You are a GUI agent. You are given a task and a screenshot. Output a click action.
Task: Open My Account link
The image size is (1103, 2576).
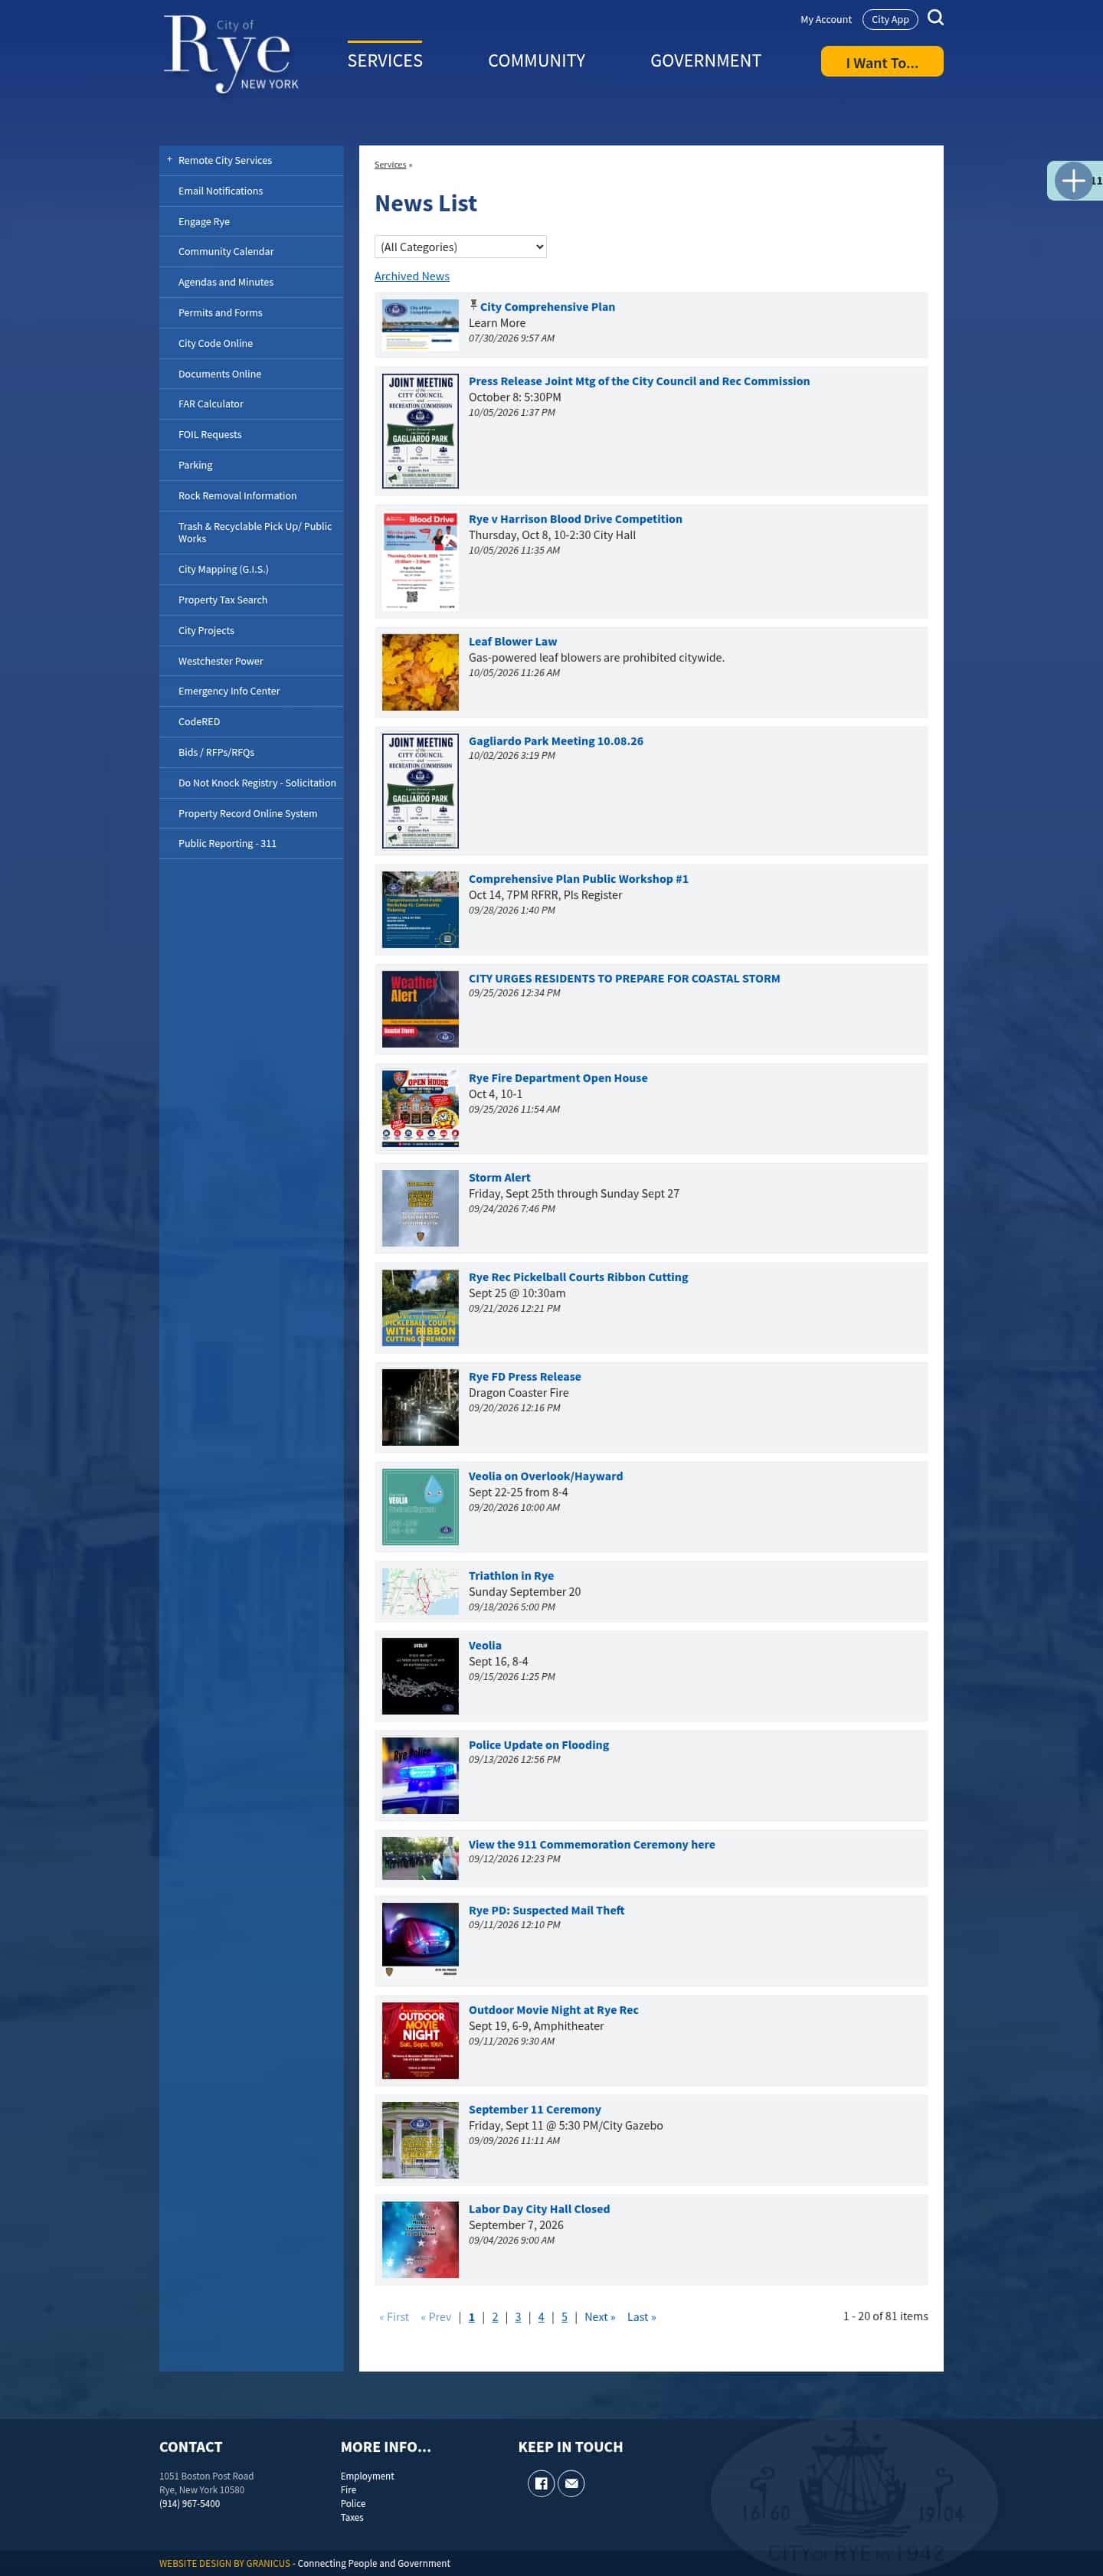825,19
